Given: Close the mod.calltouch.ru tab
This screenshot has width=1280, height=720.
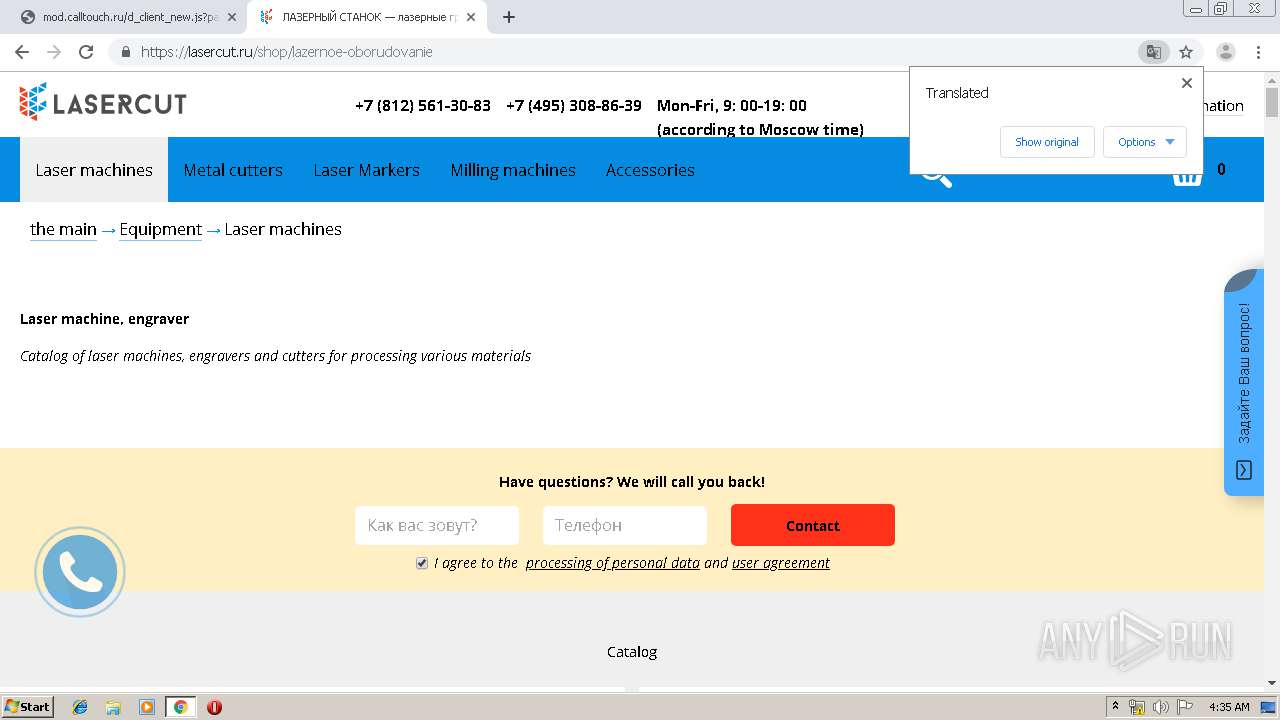Looking at the screenshot, I should 232,17.
